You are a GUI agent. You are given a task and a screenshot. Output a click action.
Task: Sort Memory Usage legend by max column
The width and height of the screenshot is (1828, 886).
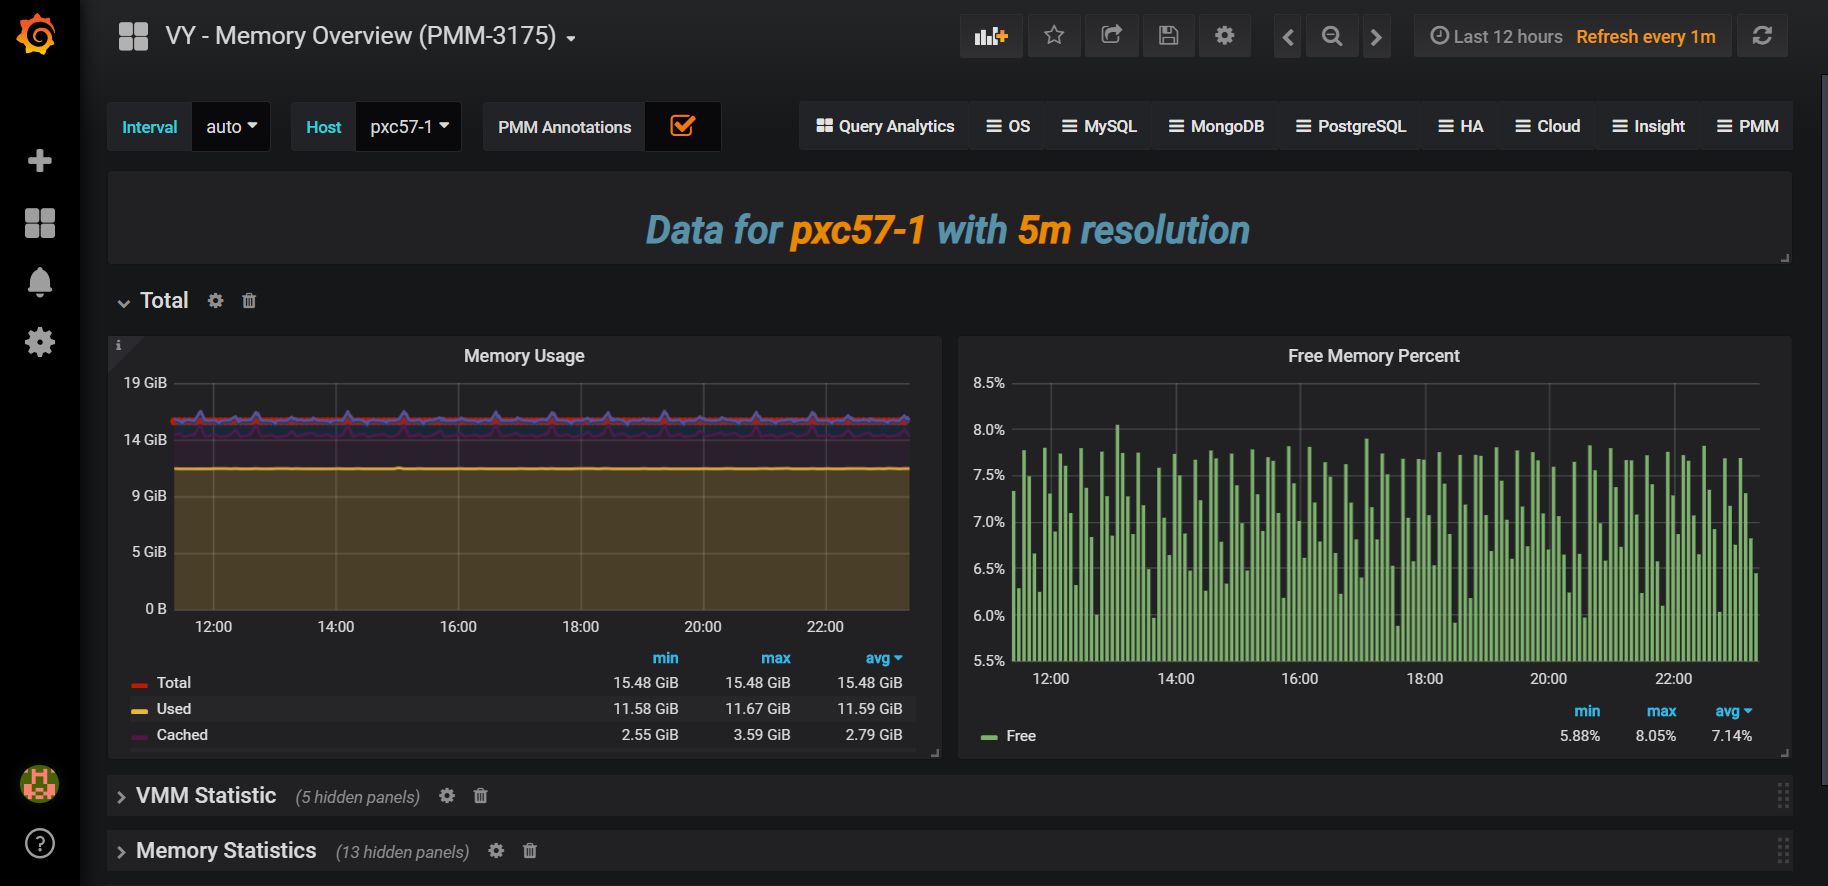click(x=775, y=658)
